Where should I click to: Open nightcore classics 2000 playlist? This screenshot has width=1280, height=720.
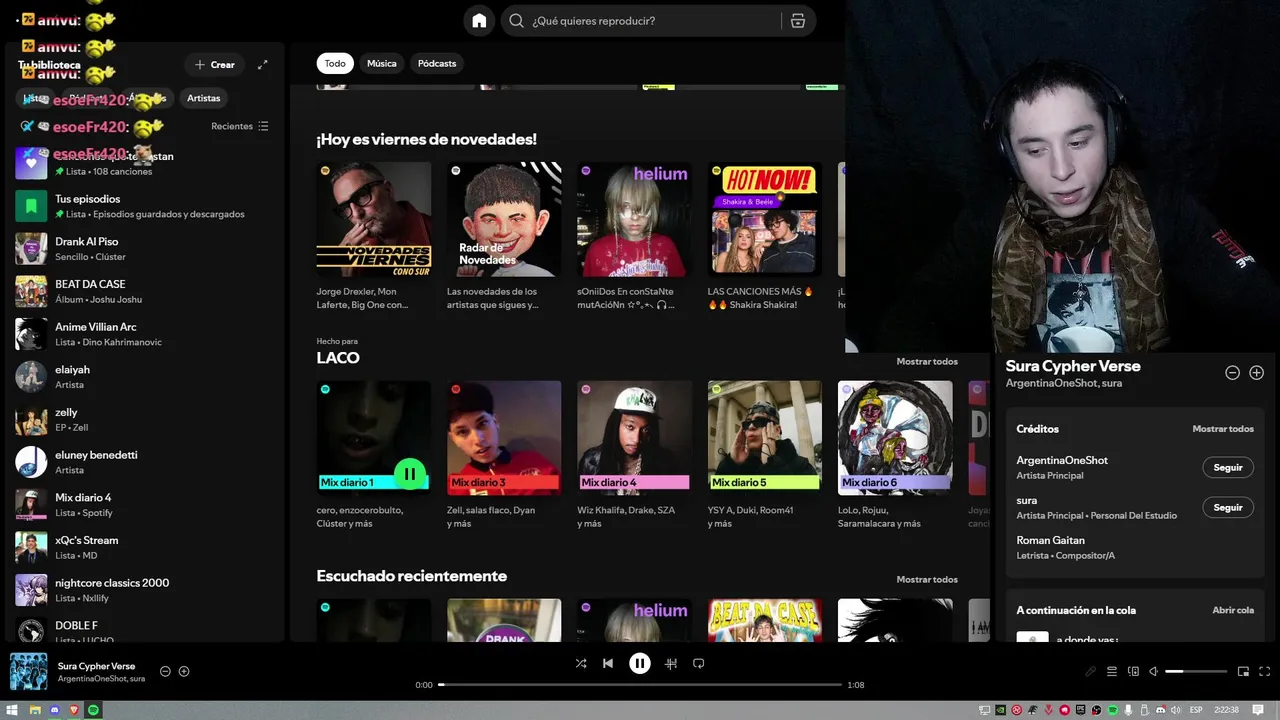147,590
